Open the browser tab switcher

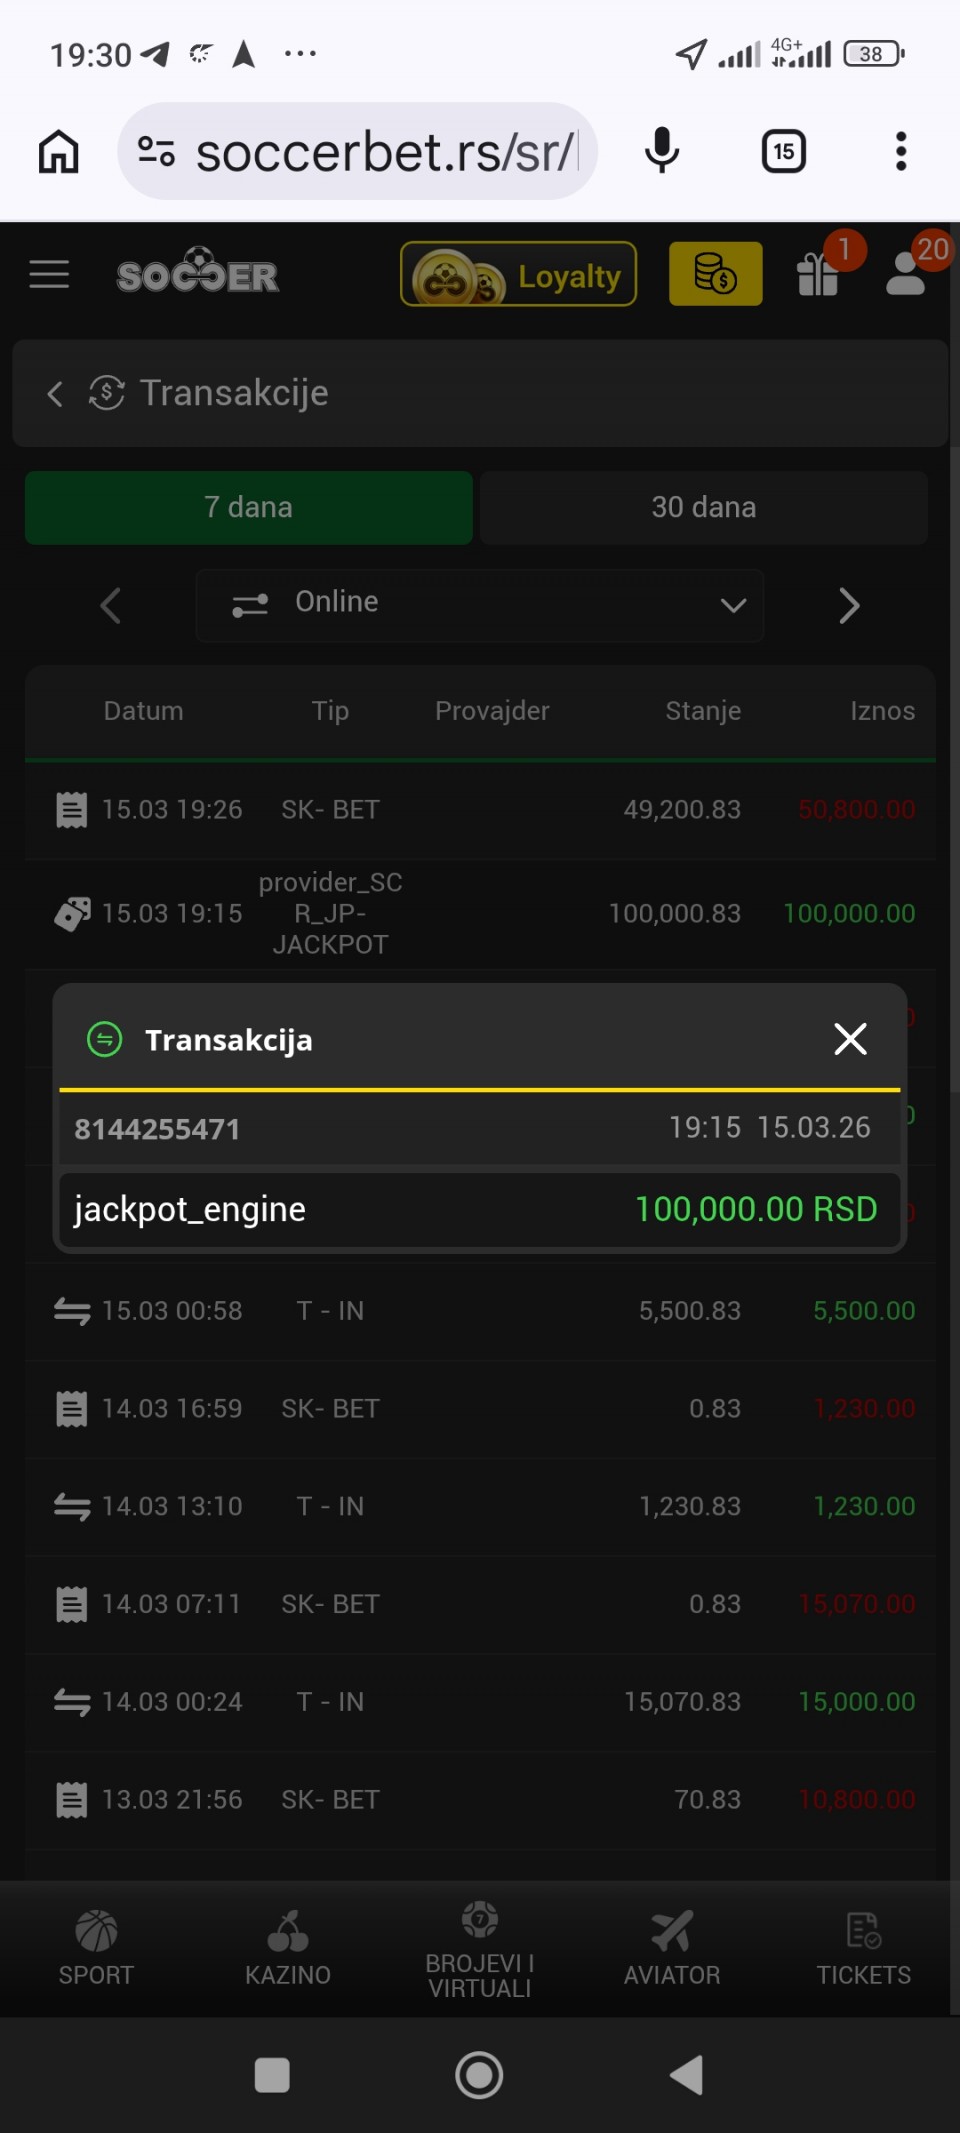[784, 152]
